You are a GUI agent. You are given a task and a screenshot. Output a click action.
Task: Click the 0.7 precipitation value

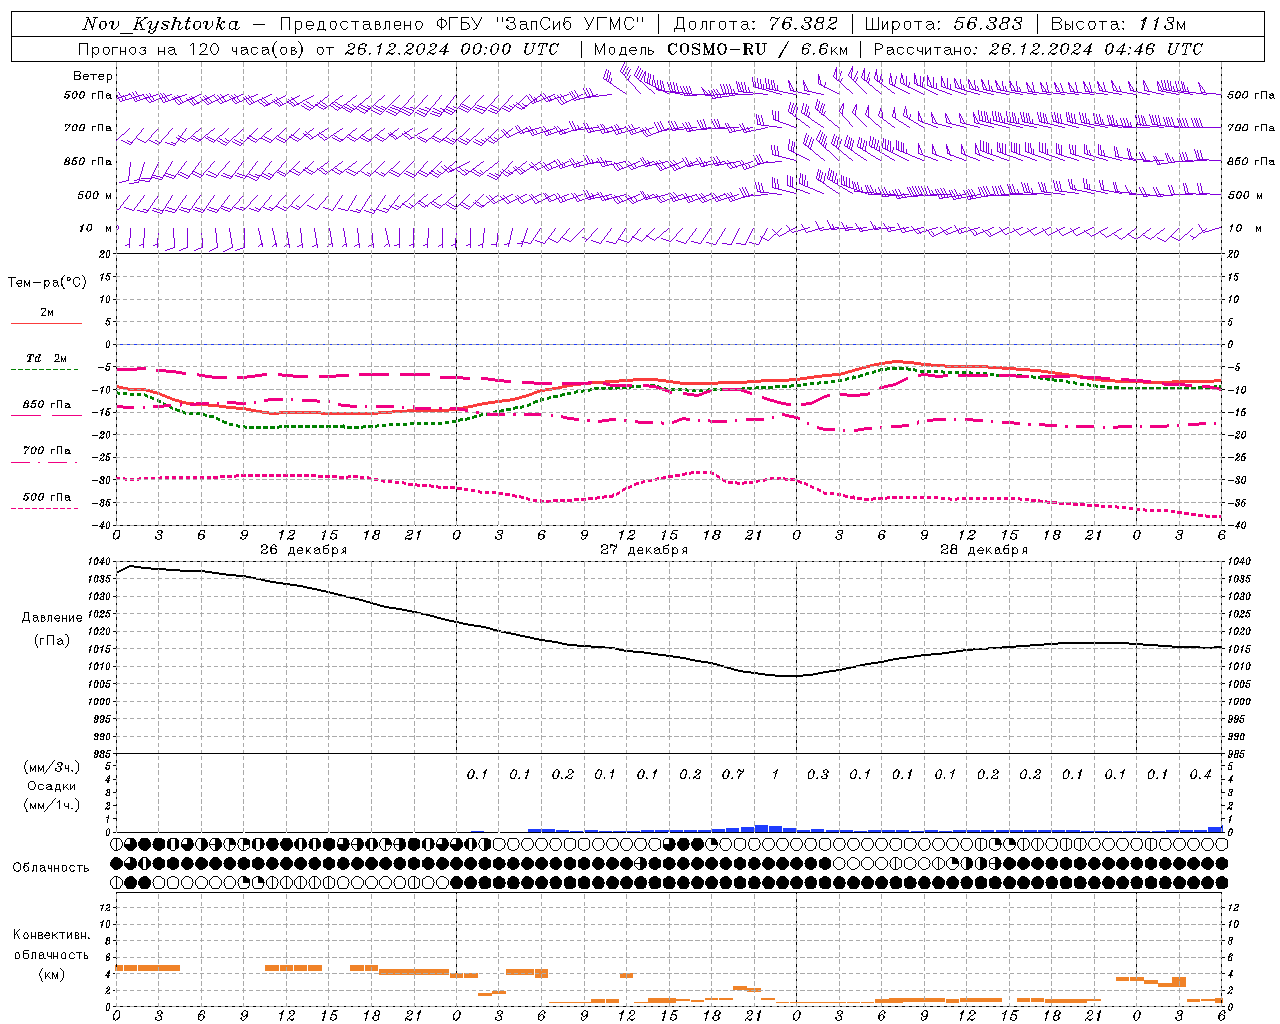click(x=732, y=774)
